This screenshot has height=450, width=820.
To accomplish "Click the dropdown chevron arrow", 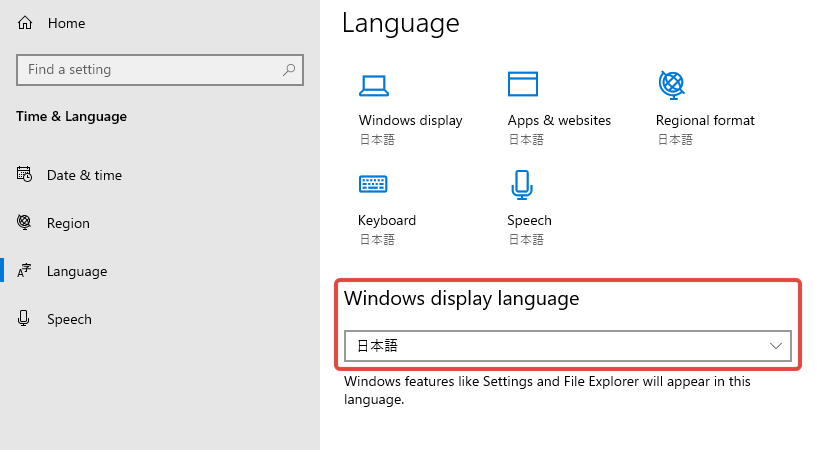I will tap(776, 346).
